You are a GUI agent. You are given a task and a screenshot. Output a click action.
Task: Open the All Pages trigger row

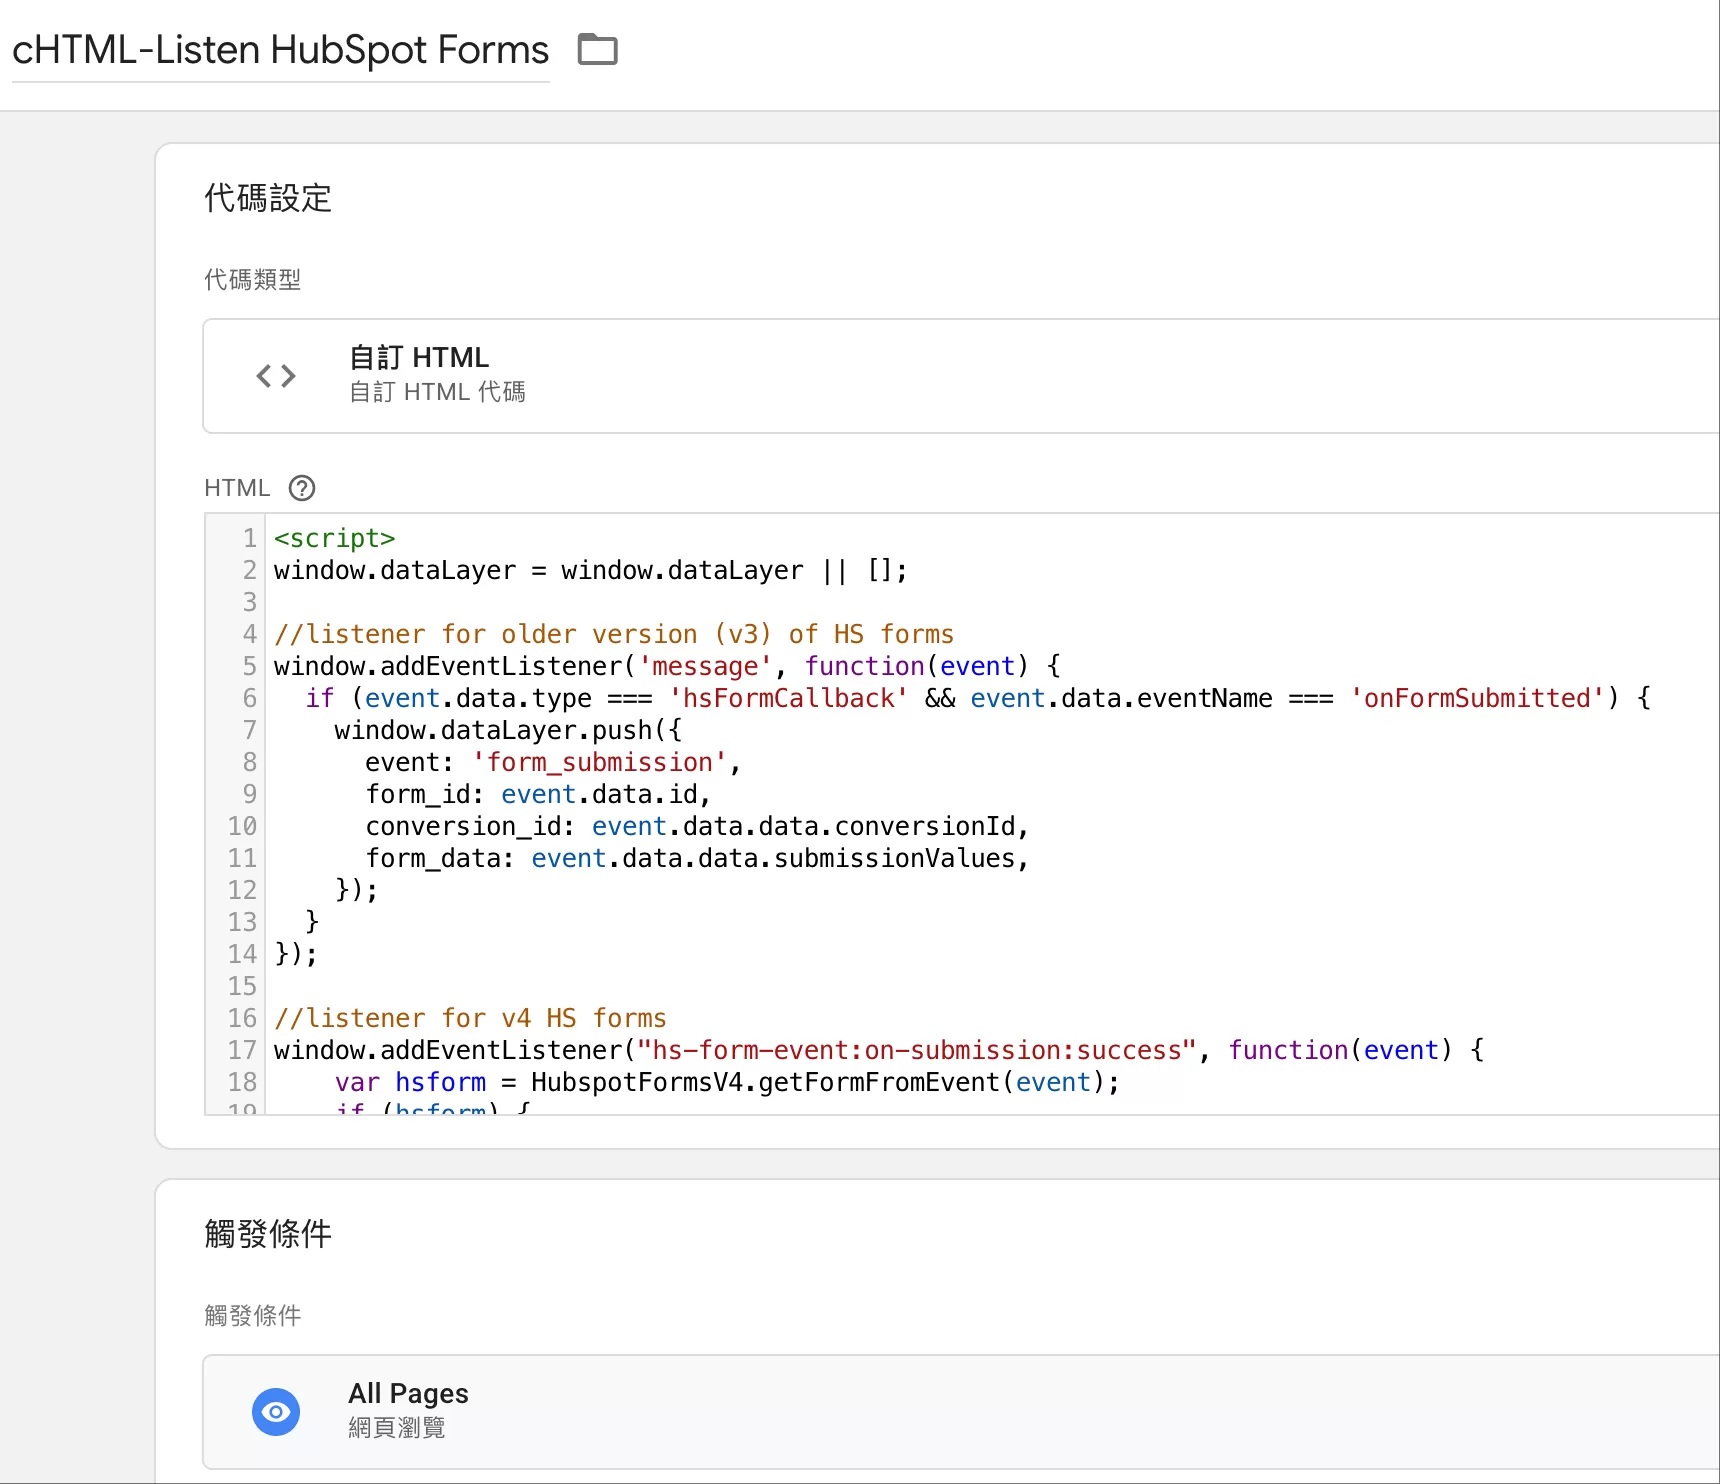click(x=961, y=1412)
